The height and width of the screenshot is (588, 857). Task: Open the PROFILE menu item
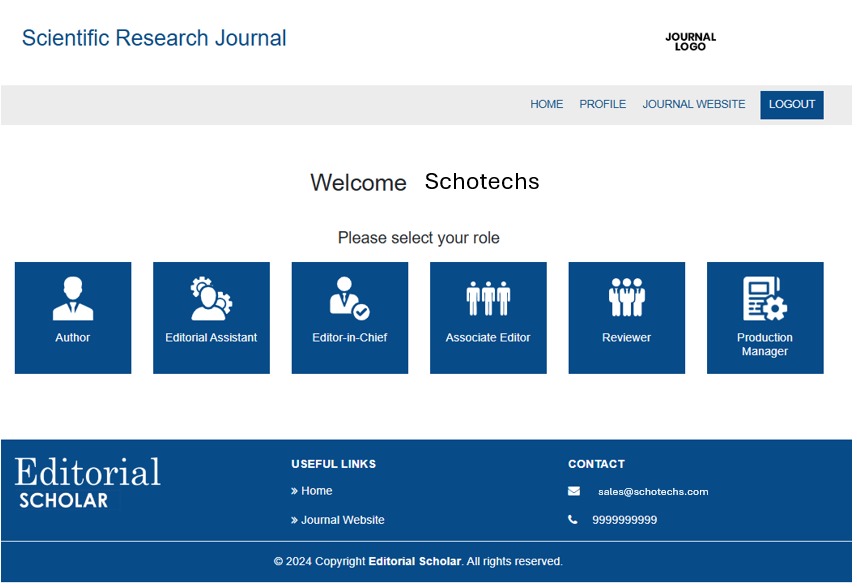click(602, 104)
